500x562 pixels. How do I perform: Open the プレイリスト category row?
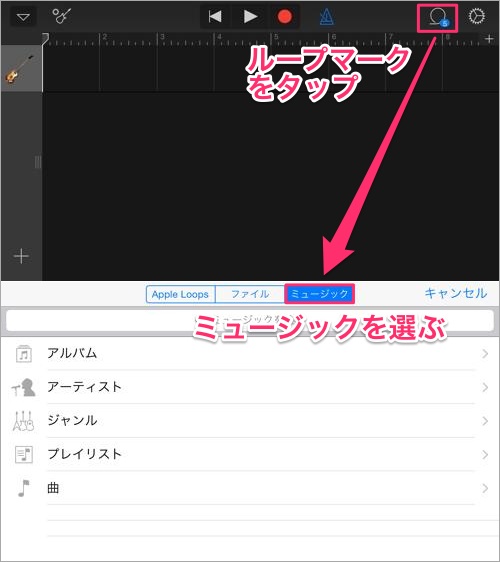click(250, 454)
